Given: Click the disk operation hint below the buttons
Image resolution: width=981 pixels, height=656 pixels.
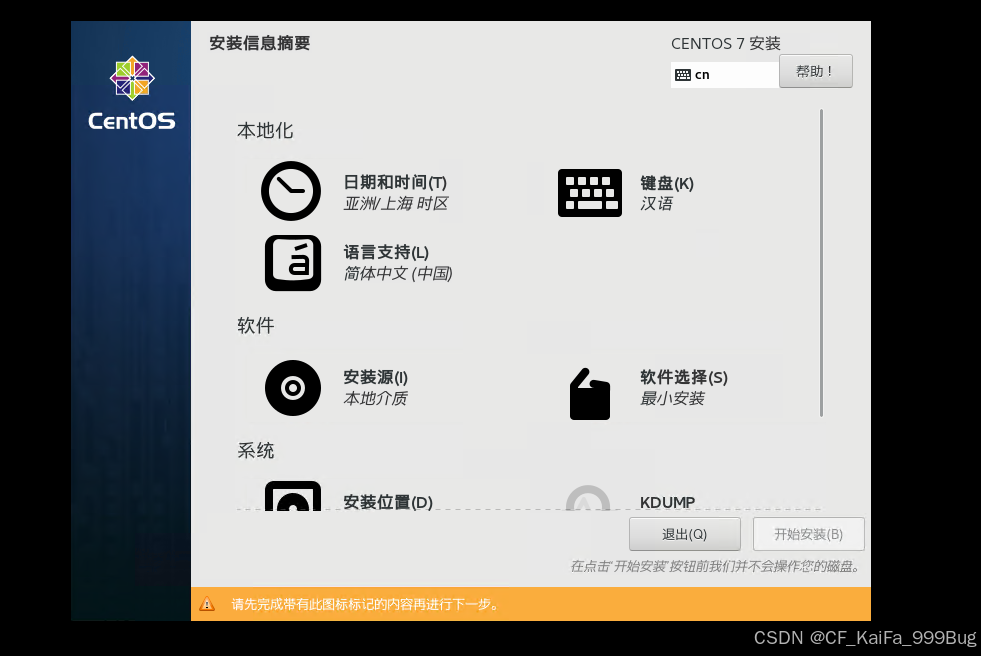Looking at the screenshot, I should click(x=716, y=567).
